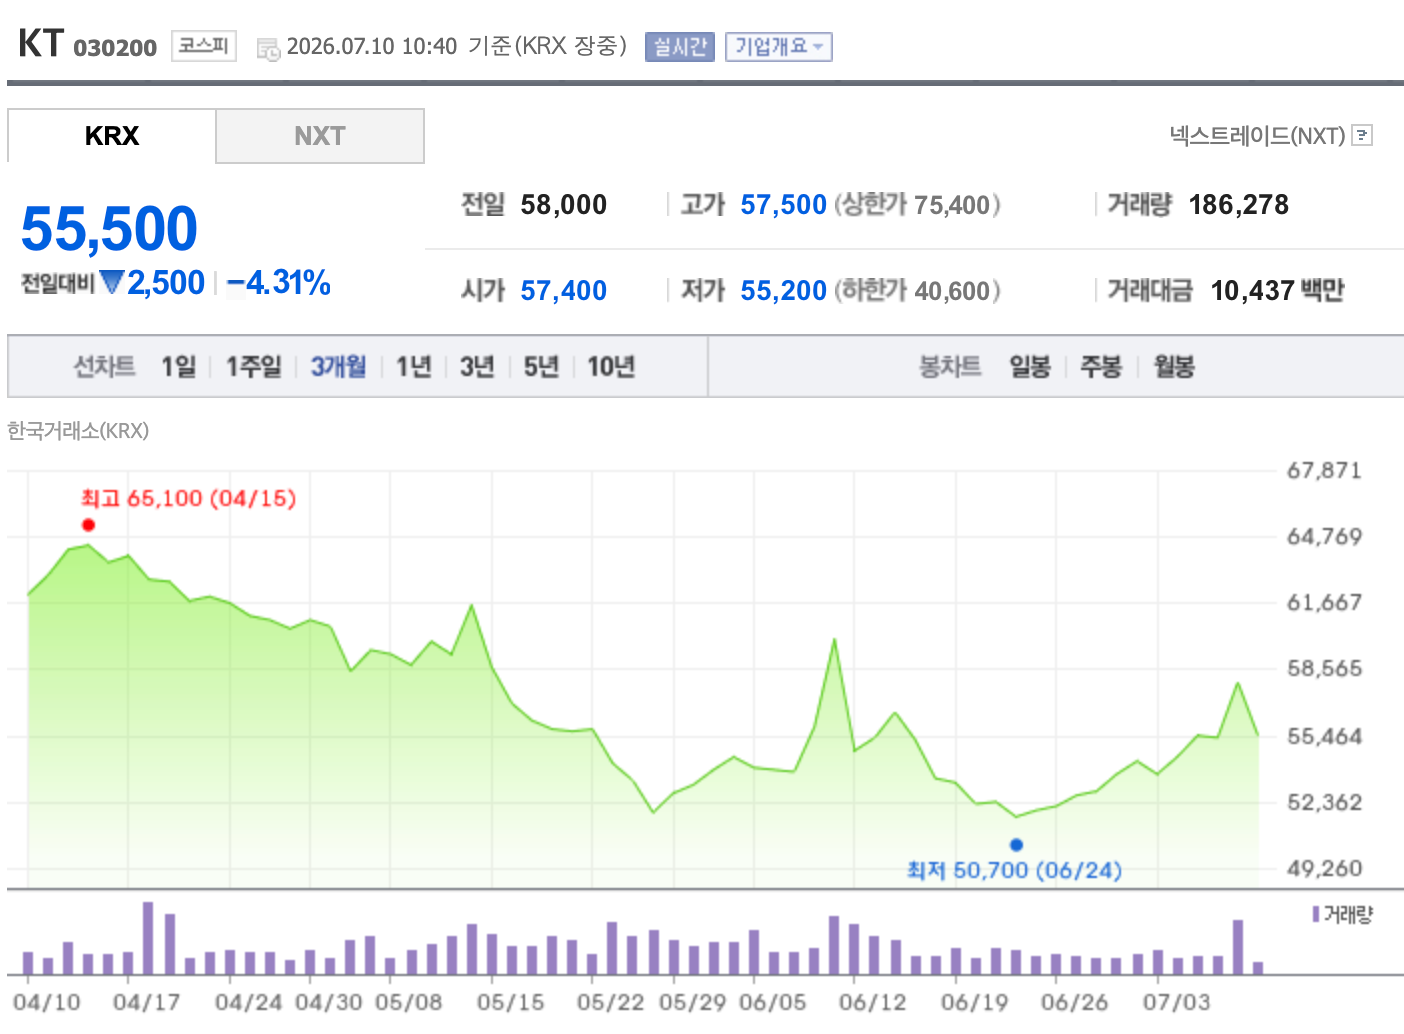
Task: Select the 1일 line chart period
Action: 179,367
